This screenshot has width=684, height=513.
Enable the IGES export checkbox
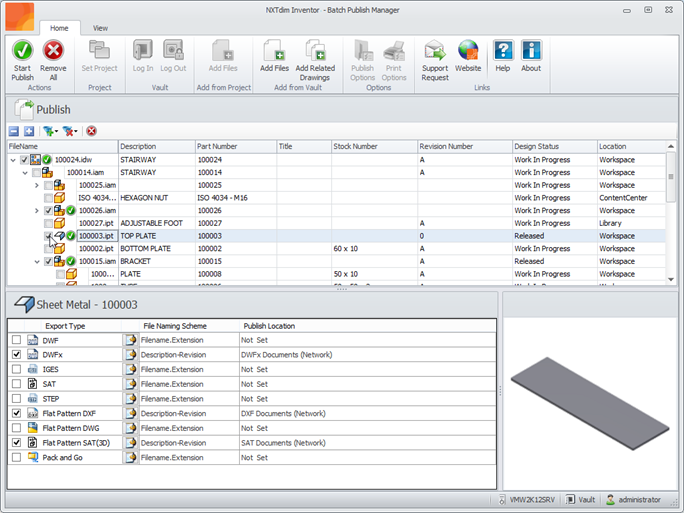17,369
